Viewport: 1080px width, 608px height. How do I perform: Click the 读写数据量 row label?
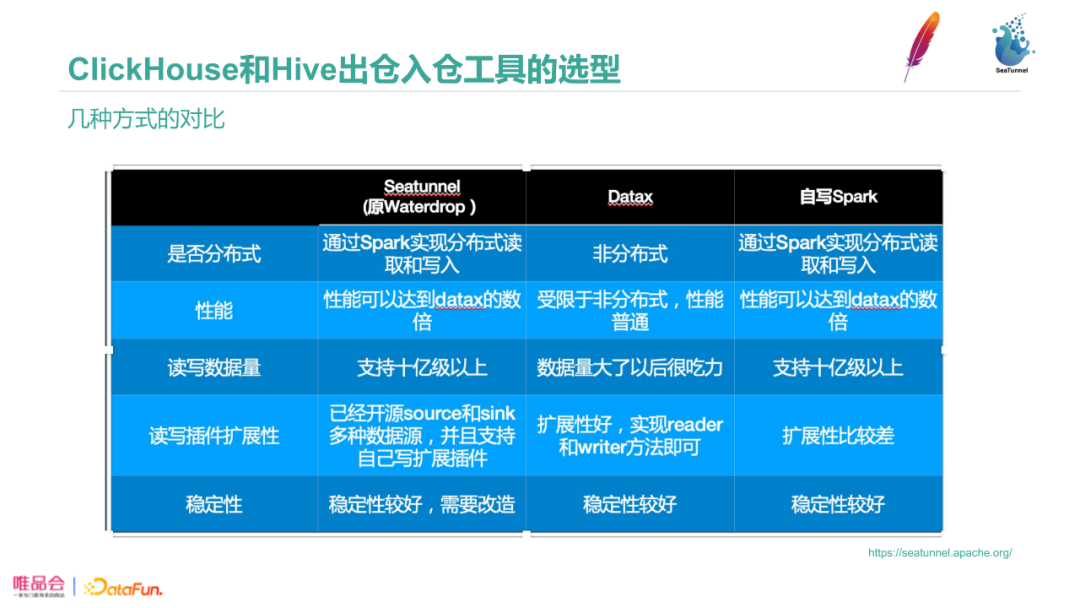click(214, 367)
